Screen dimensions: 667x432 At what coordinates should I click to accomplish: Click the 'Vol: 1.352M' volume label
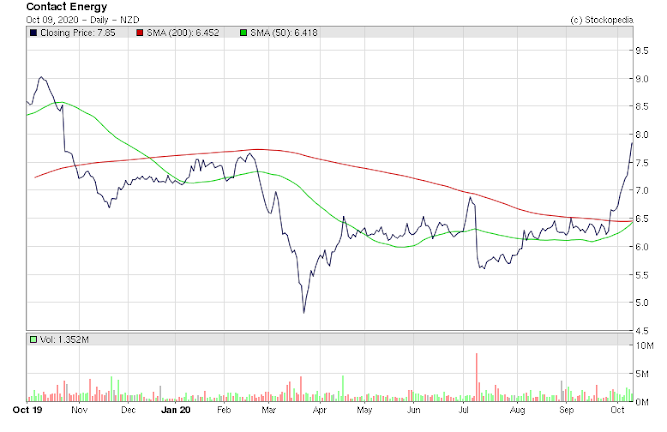(x=64, y=340)
